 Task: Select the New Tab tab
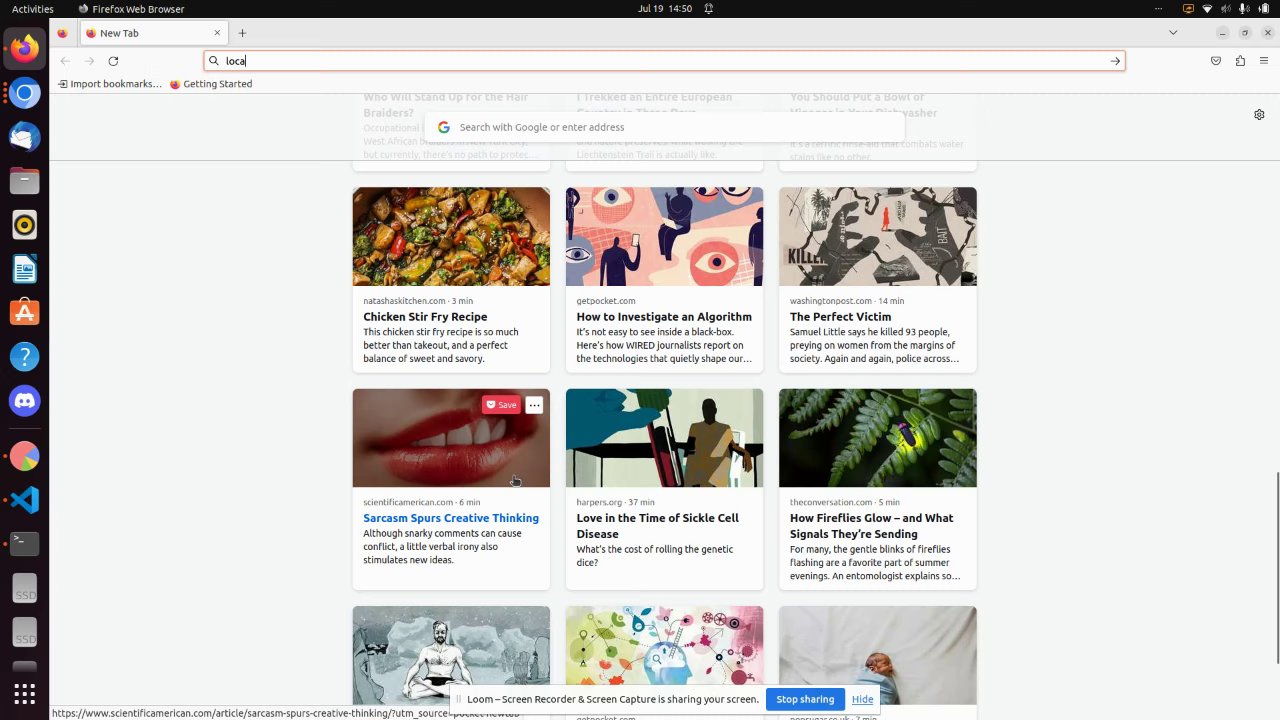152,33
